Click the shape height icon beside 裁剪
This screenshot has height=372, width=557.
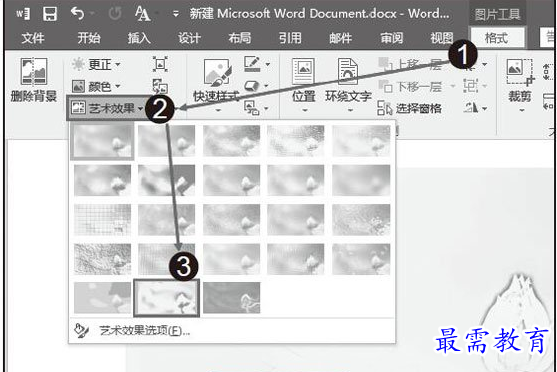tap(548, 71)
